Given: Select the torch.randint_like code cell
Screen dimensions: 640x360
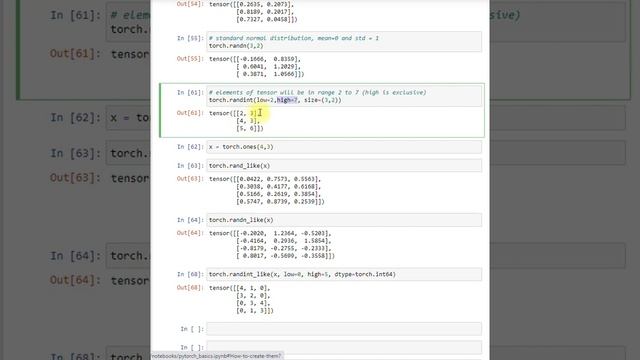Looking at the screenshot, I should pyautogui.click(x=344, y=274).
